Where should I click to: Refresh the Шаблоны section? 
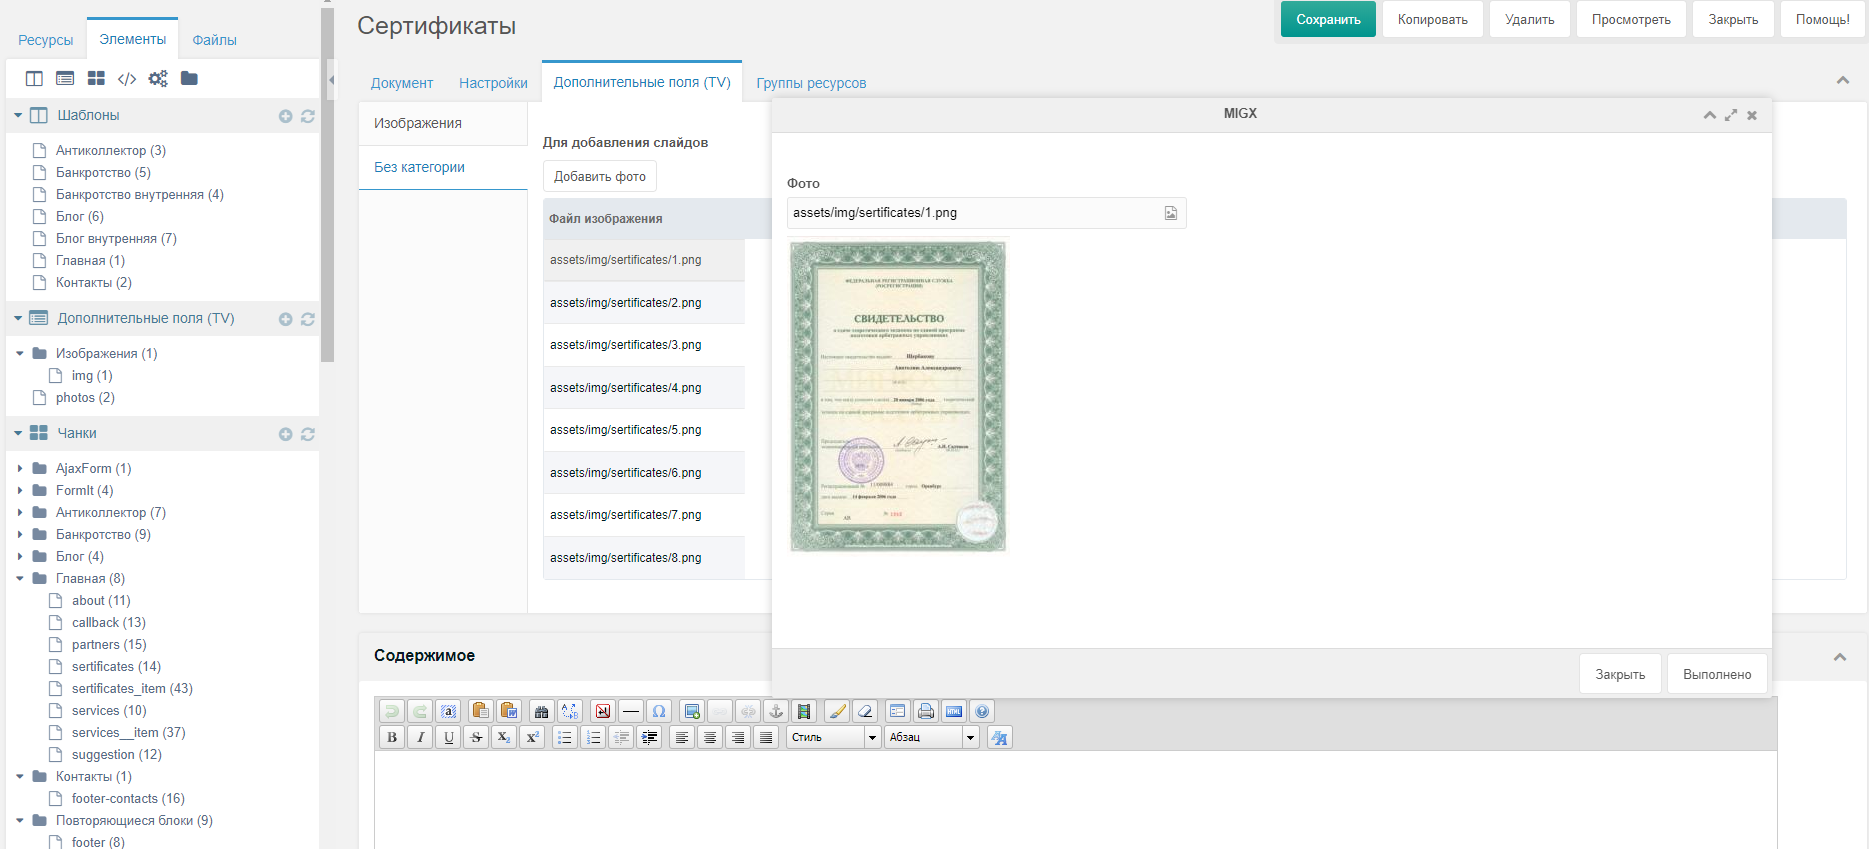tap(308, 116)
